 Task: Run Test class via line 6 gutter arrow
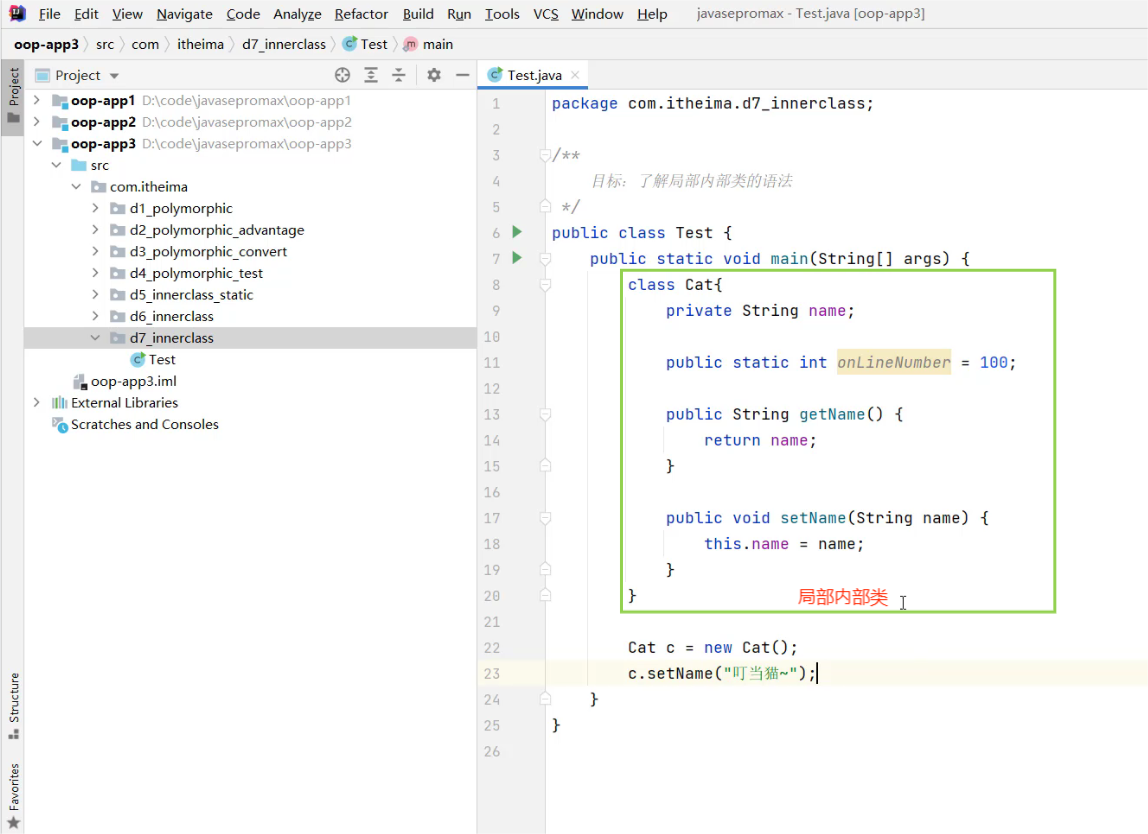517,232
